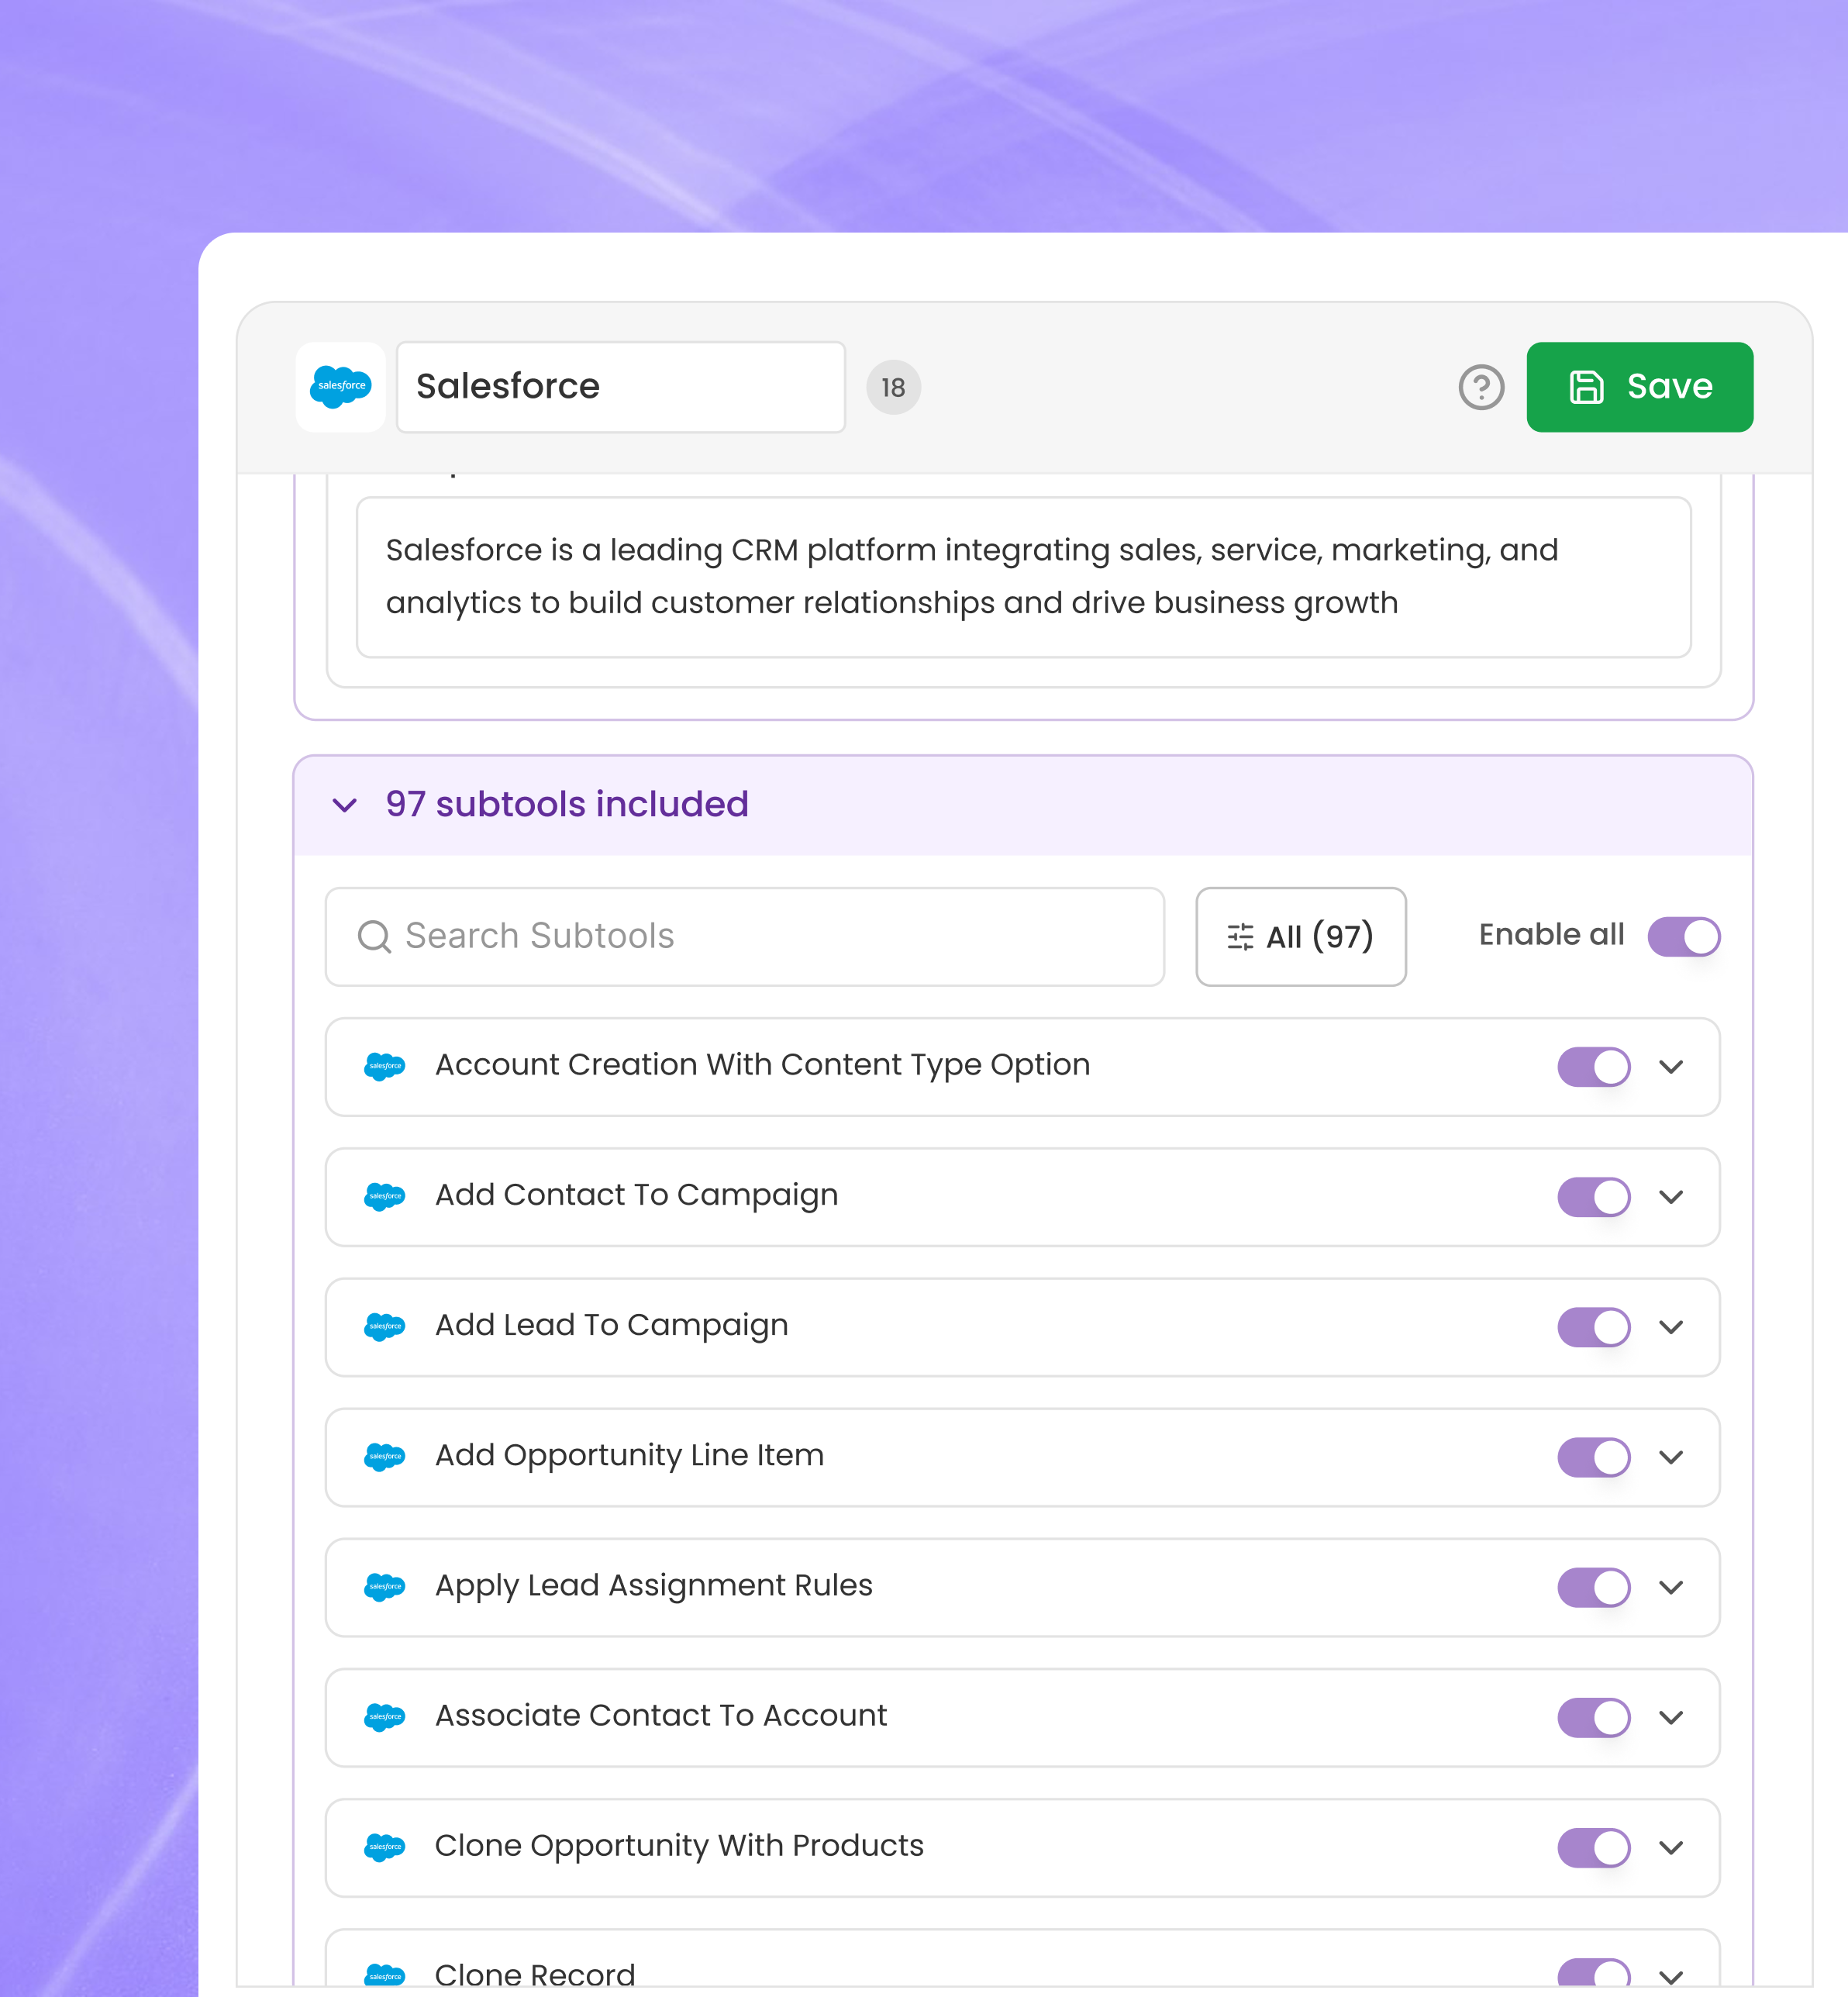
Task: Turn off Add Lead To Campaign toggle
Action: pyautogui.click(x=1593, y=1326)
